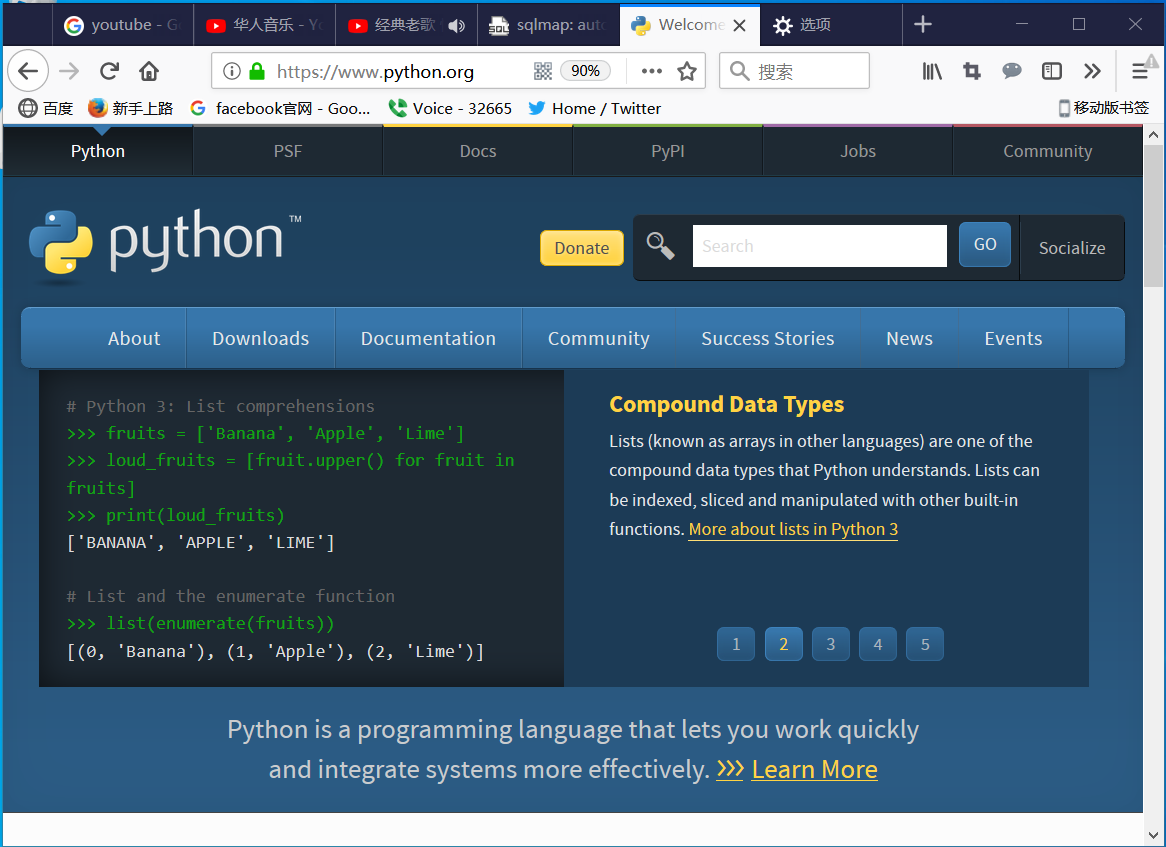The image size is (1166, 847).
Task: Click the GO search button
Action: [x=985, y=245]
